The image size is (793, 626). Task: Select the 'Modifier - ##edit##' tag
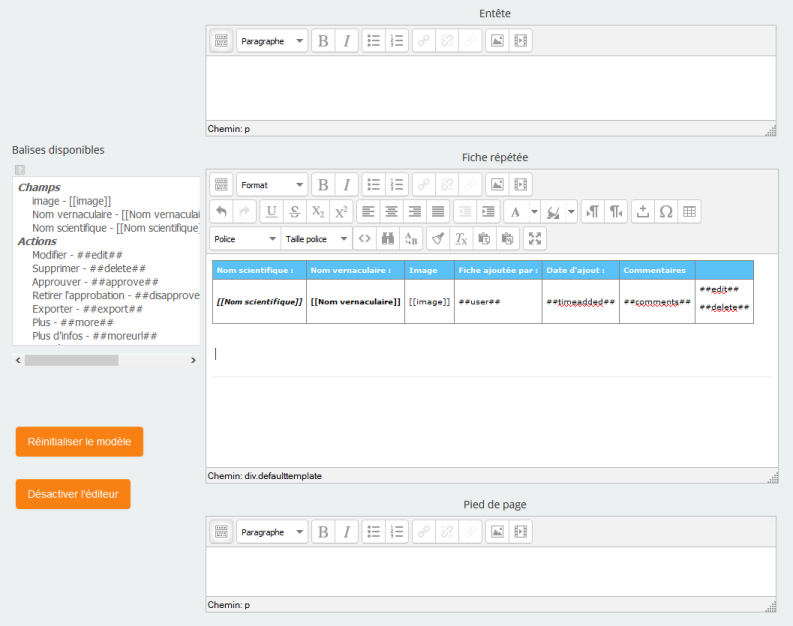point(77,255)
